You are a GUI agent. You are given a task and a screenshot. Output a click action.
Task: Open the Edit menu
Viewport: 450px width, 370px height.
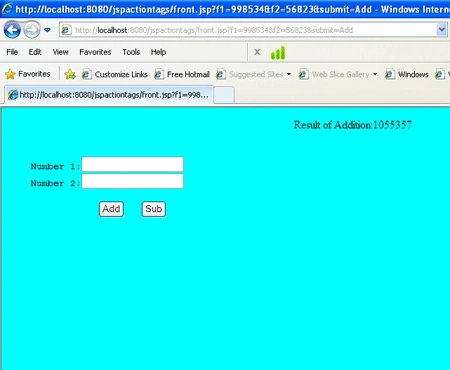(35, 52)
